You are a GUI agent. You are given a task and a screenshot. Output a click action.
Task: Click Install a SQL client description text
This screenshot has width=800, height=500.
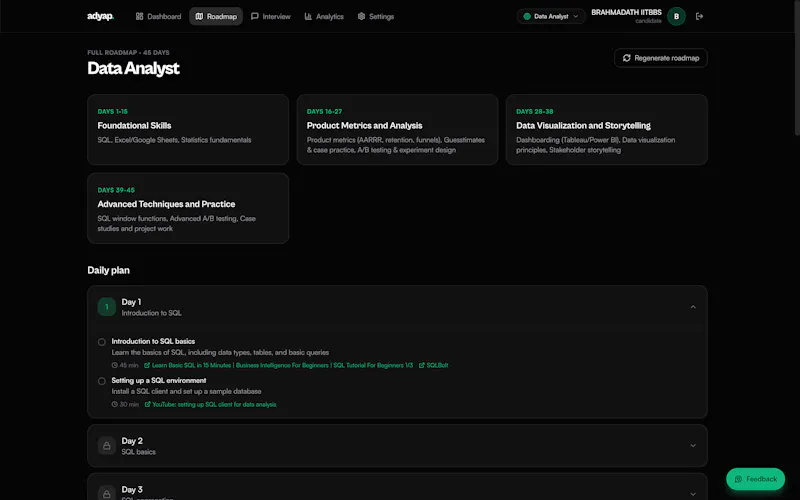click(186, 391)
